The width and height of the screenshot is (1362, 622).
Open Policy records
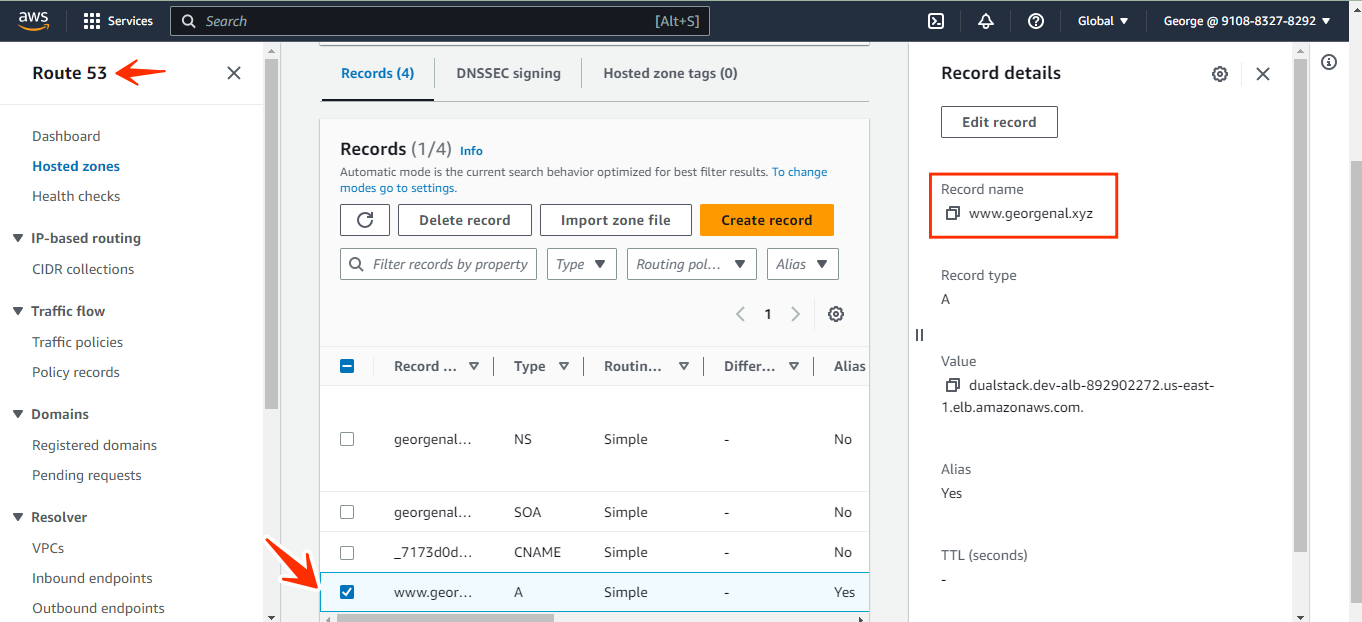tap(76, 372)
